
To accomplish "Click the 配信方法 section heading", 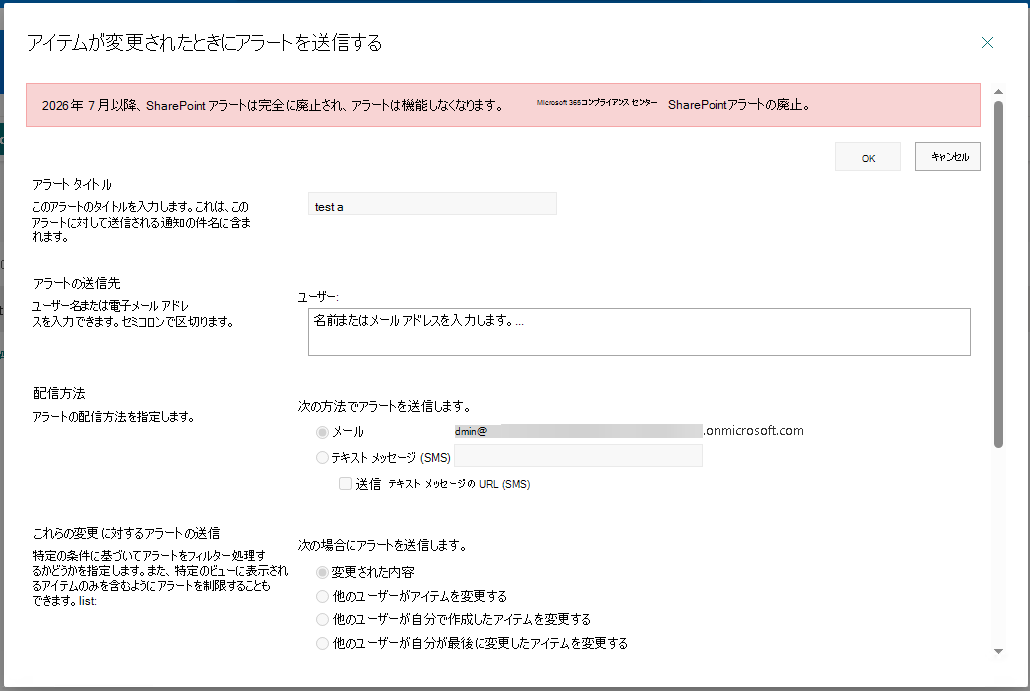I will pos(59,393).
